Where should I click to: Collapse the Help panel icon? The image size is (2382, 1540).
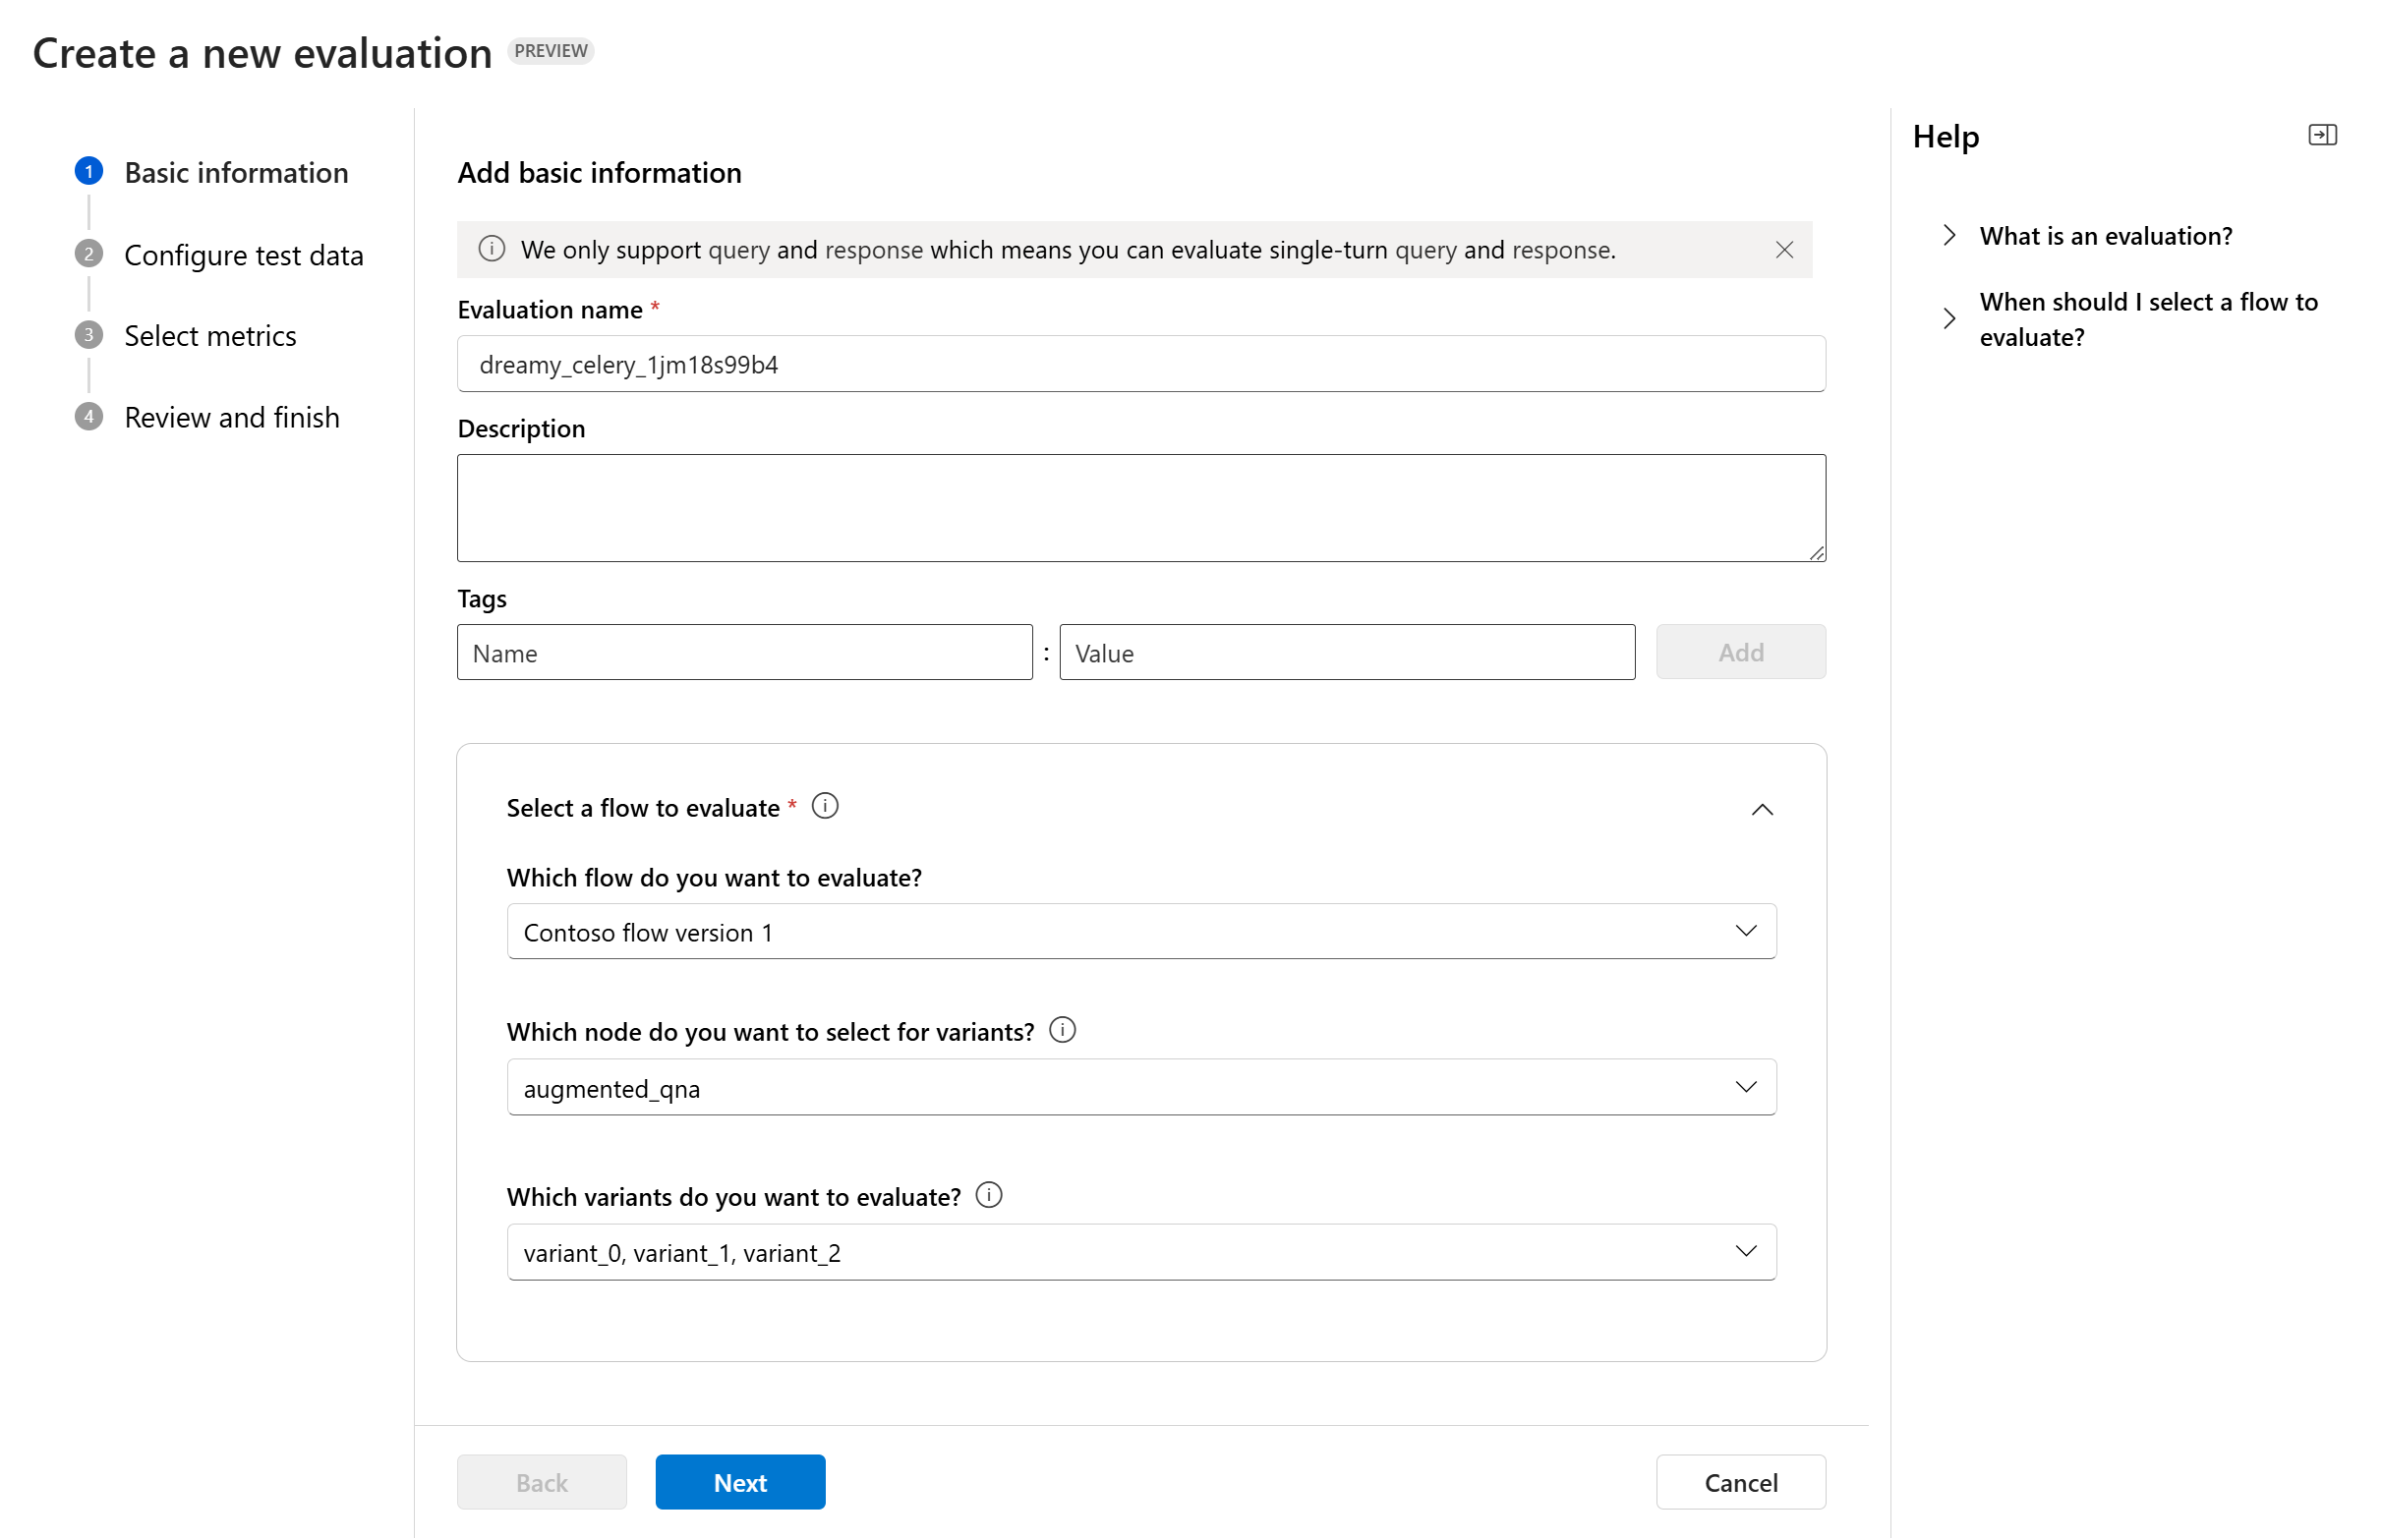(x=2321, y=135)
